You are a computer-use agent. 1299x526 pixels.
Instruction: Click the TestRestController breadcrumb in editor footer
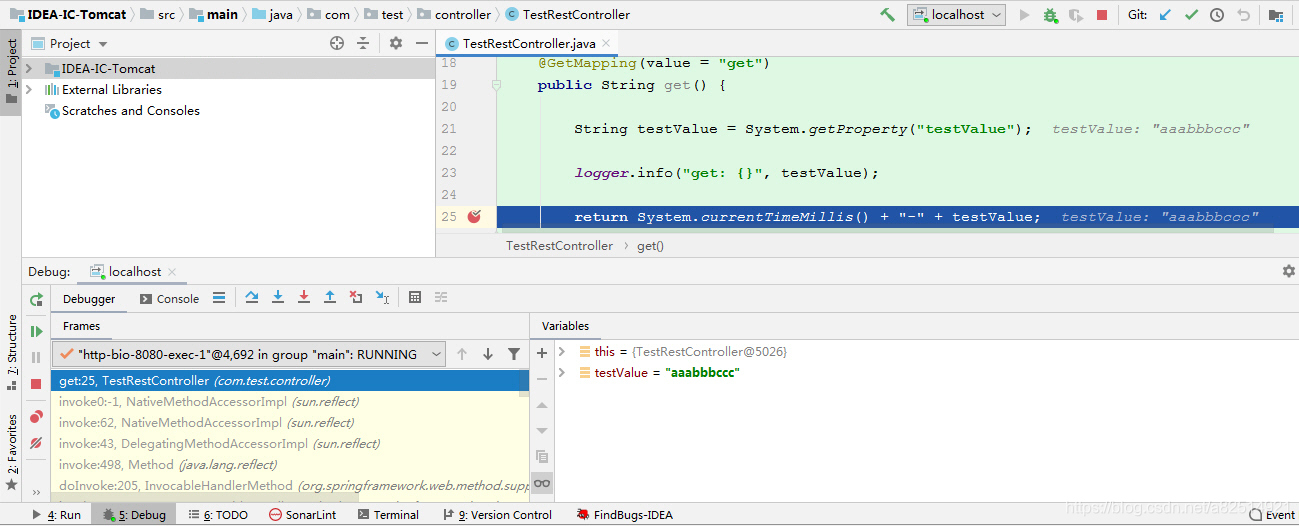[559, 246]
